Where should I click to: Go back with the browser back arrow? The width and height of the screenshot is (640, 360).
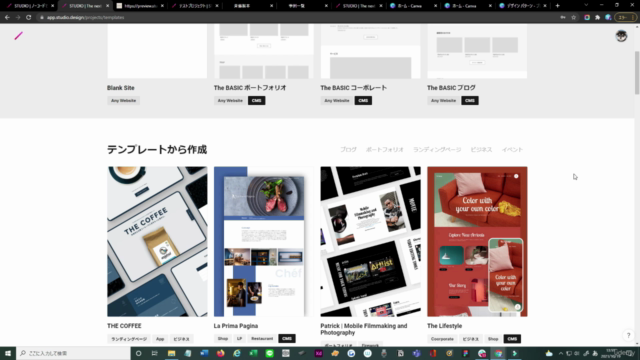pos(7,18)
